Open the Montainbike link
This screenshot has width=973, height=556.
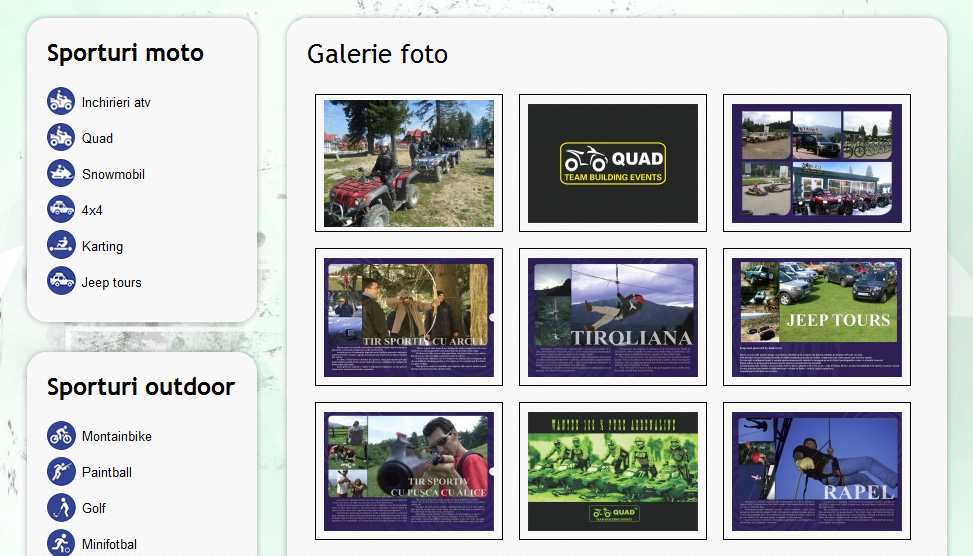[x=117, y=436]
